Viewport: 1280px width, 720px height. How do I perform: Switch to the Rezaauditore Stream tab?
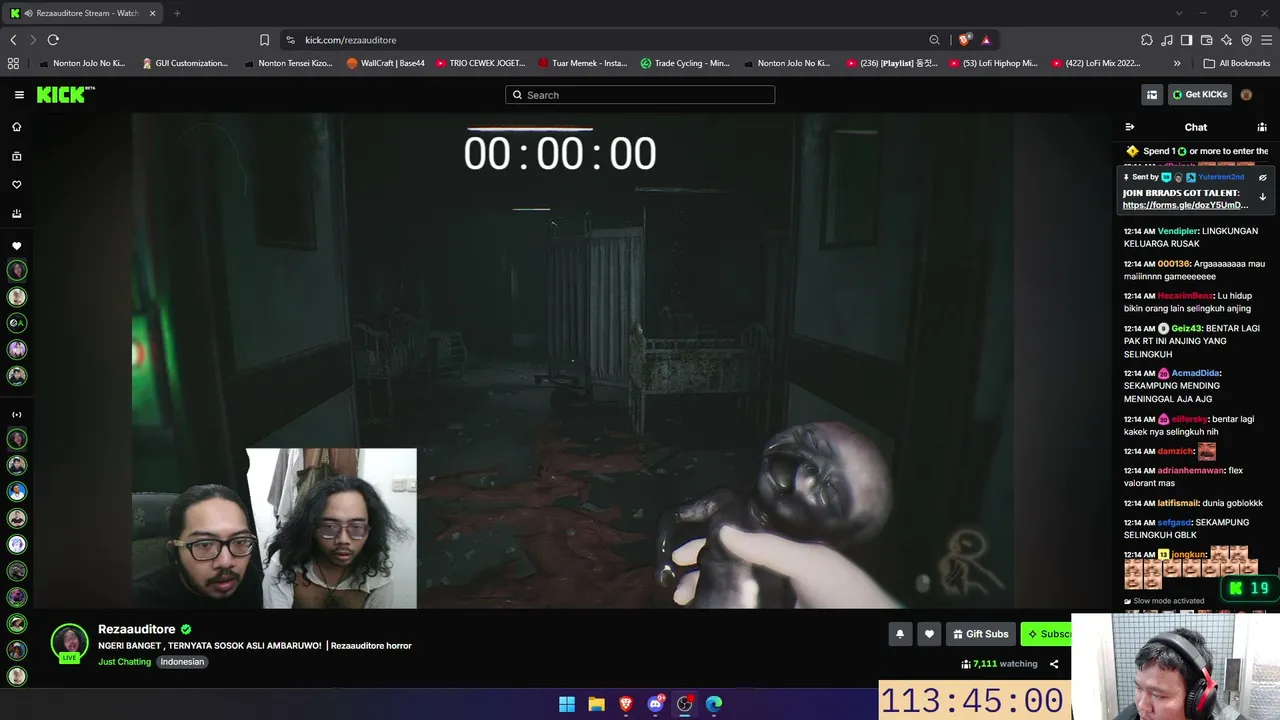click(84, 13)
